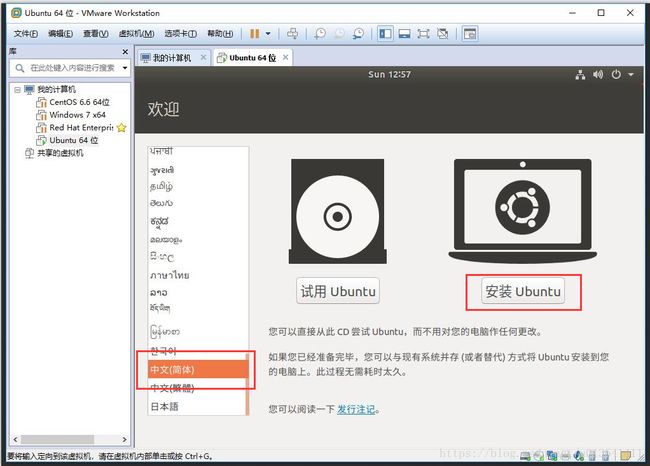Image resolution: width=650 pixels, height=466 pixels.
Task: Toggle the library sidebar view icon
Action: click(385, 34)
